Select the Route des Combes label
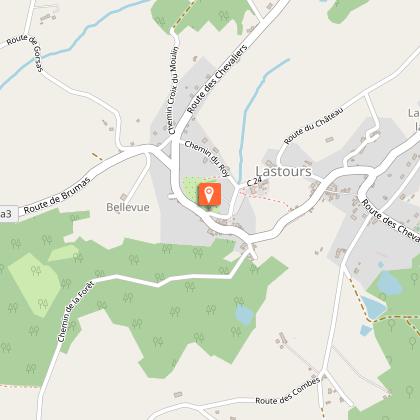The image size is (420, 420). point(288,390)
